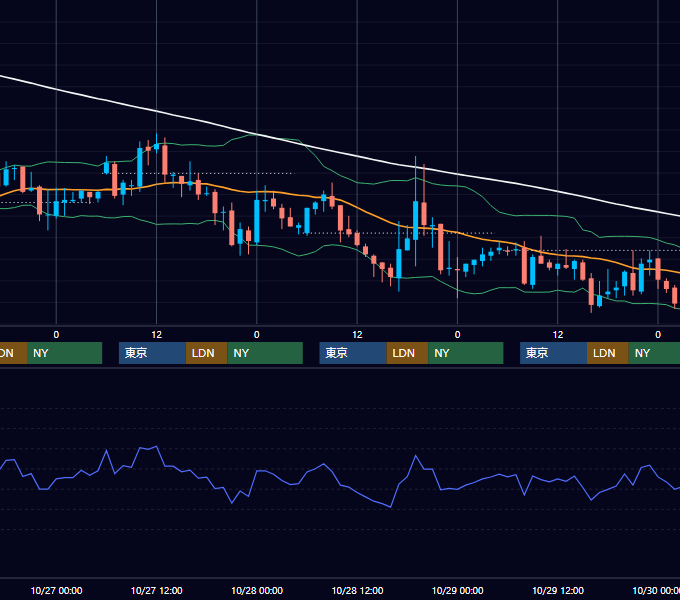Screen dimensions: 680x600
Task: Select the LDN session block just after 10/27 12:00
Action: [206, 353]
